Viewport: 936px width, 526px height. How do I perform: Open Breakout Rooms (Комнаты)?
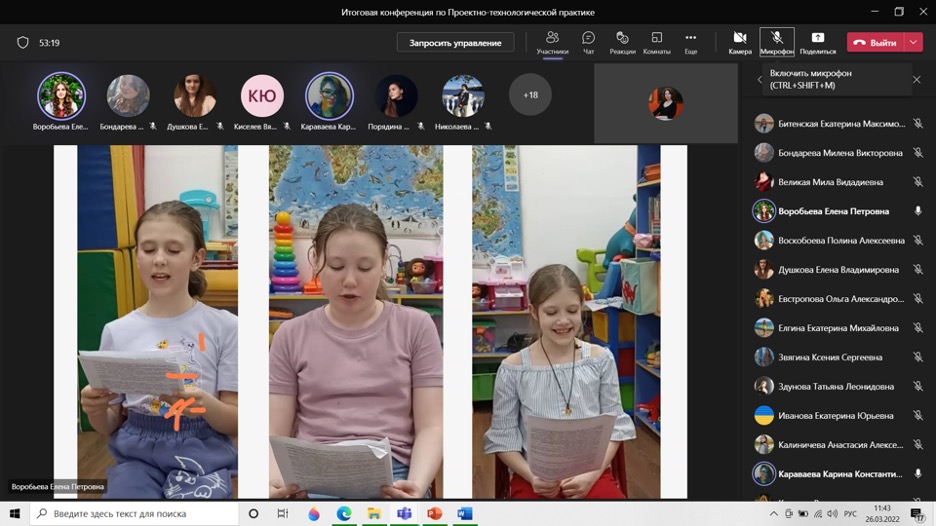tap(656, 42)
